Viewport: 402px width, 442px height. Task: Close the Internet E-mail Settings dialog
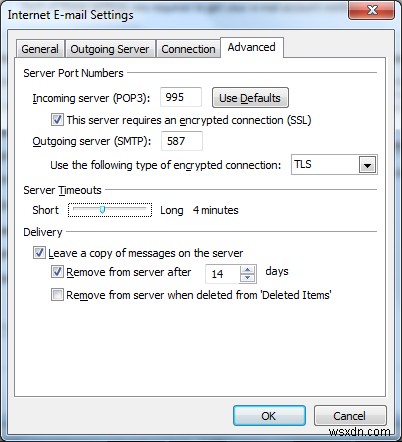[x=372, y=10]
